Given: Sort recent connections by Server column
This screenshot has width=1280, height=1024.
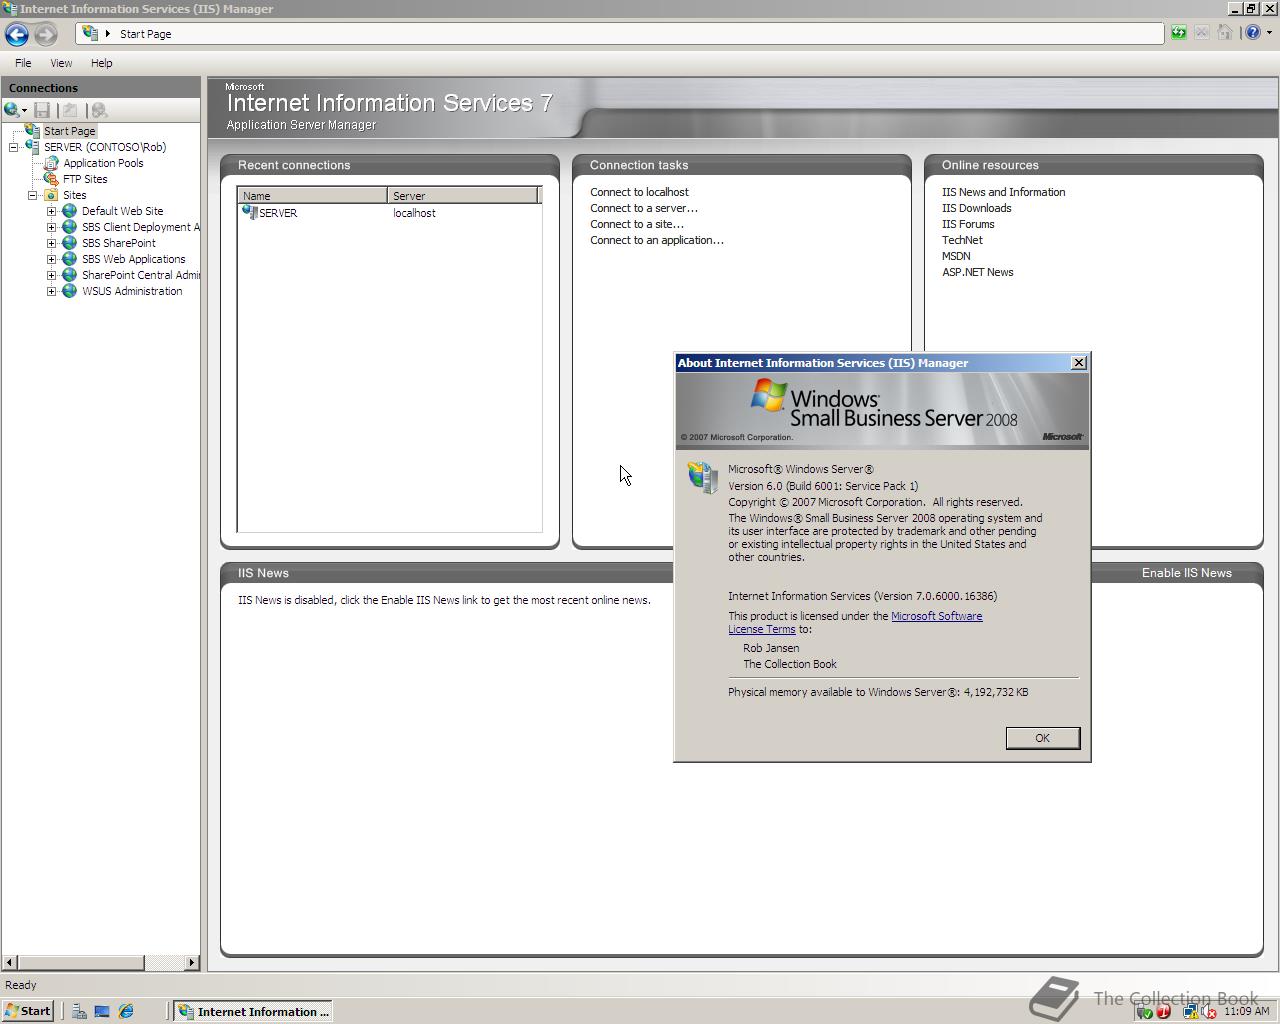Looking at the screenshot, I should (x=462, y=195).
